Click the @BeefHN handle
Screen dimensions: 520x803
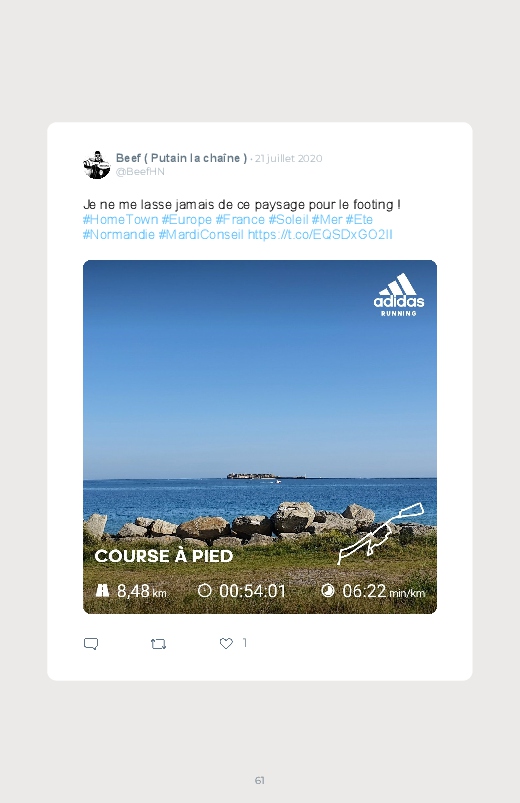(140, 172)
